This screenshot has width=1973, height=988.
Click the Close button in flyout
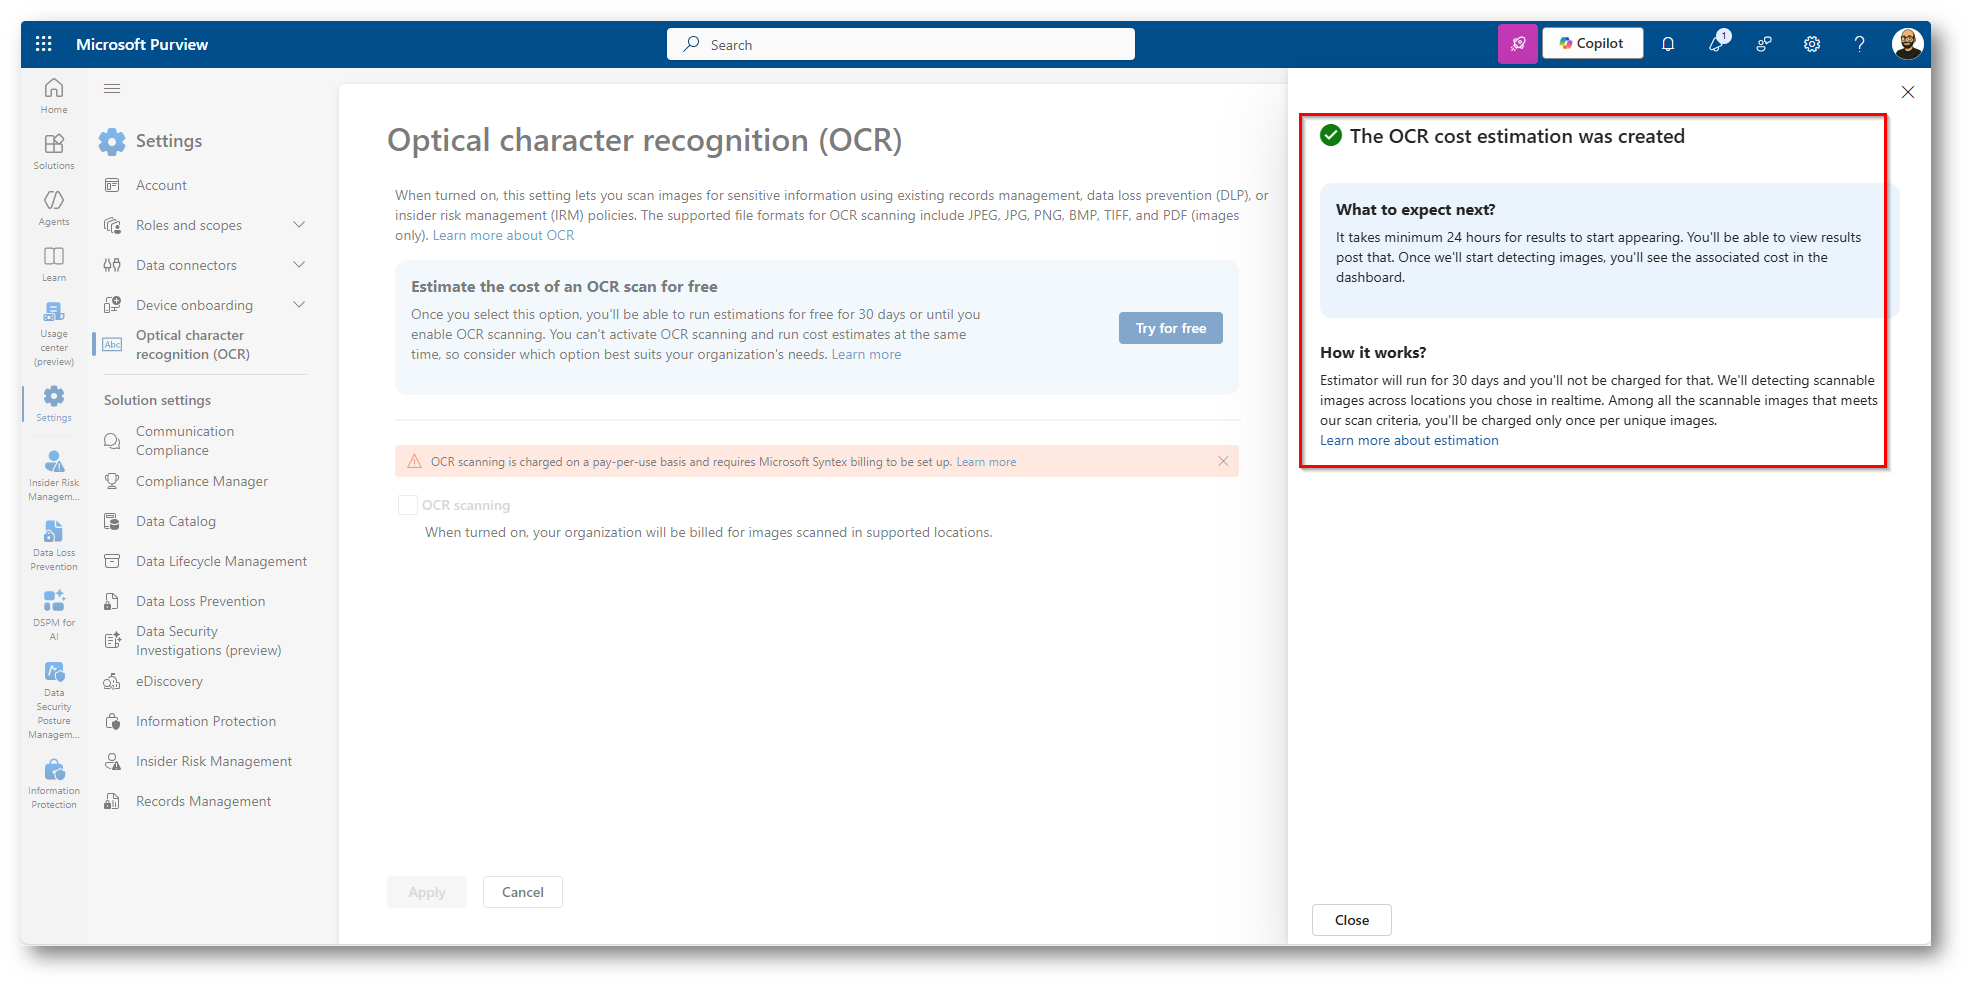pyautogui.click(x=1352, y=920)
